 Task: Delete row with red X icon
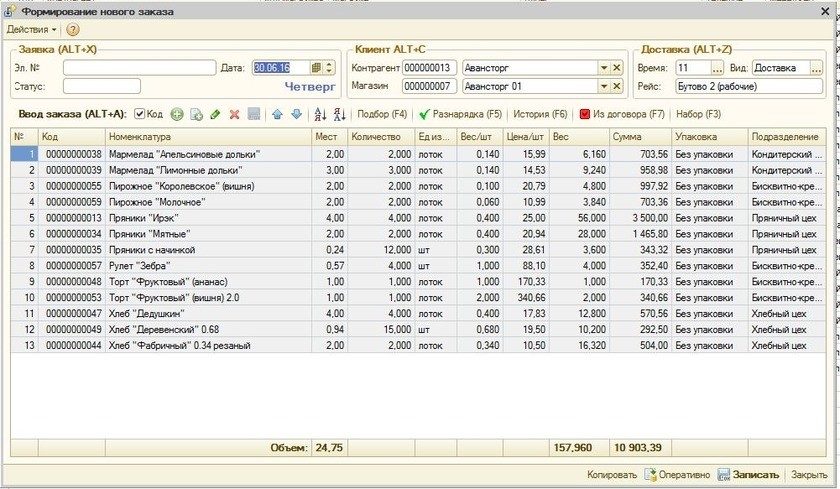click(x=234, y=114)
